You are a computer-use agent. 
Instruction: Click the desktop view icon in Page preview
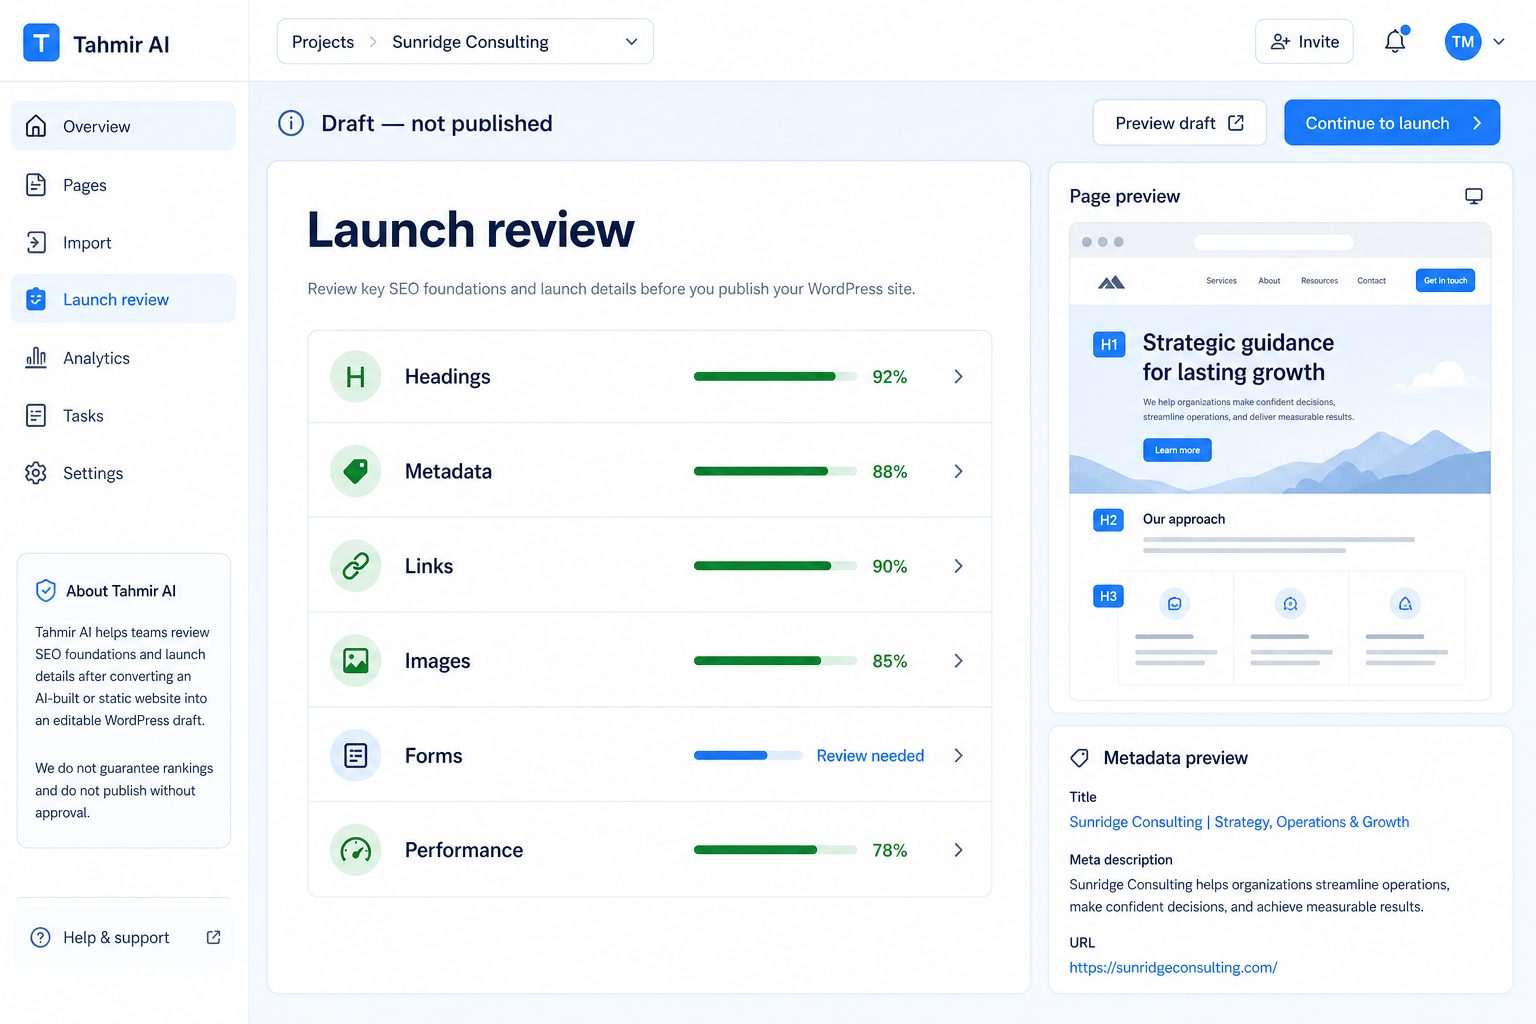[x=1474, y=196]
